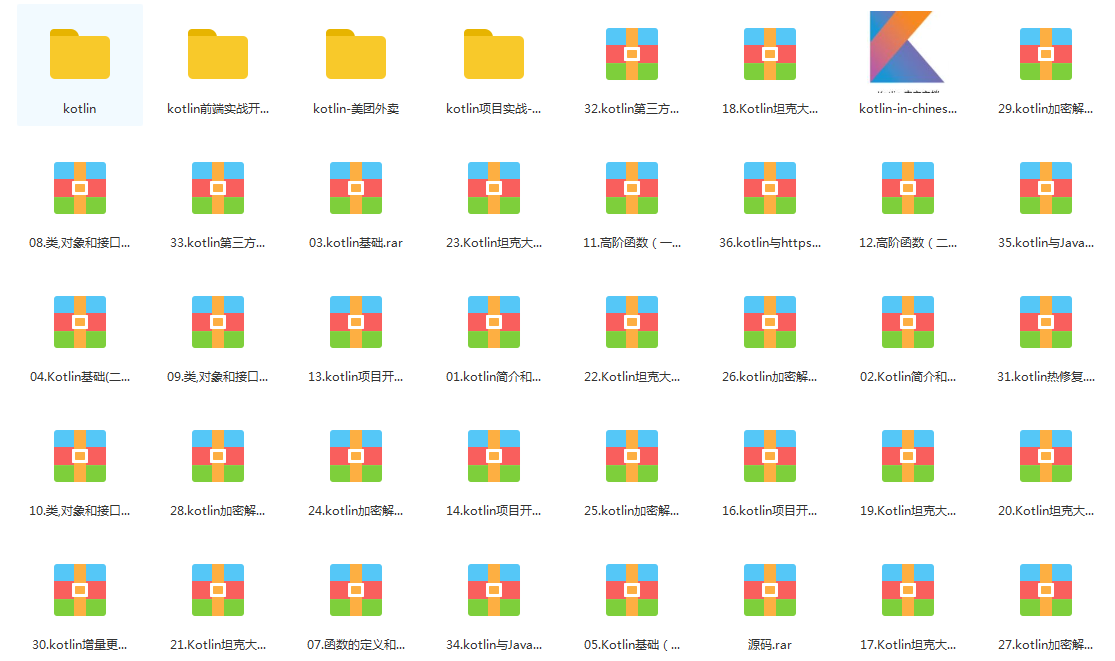Click the file name 25.kotlin加密解...
Viewport: 1115px width, 661px height.
point(631,510)
